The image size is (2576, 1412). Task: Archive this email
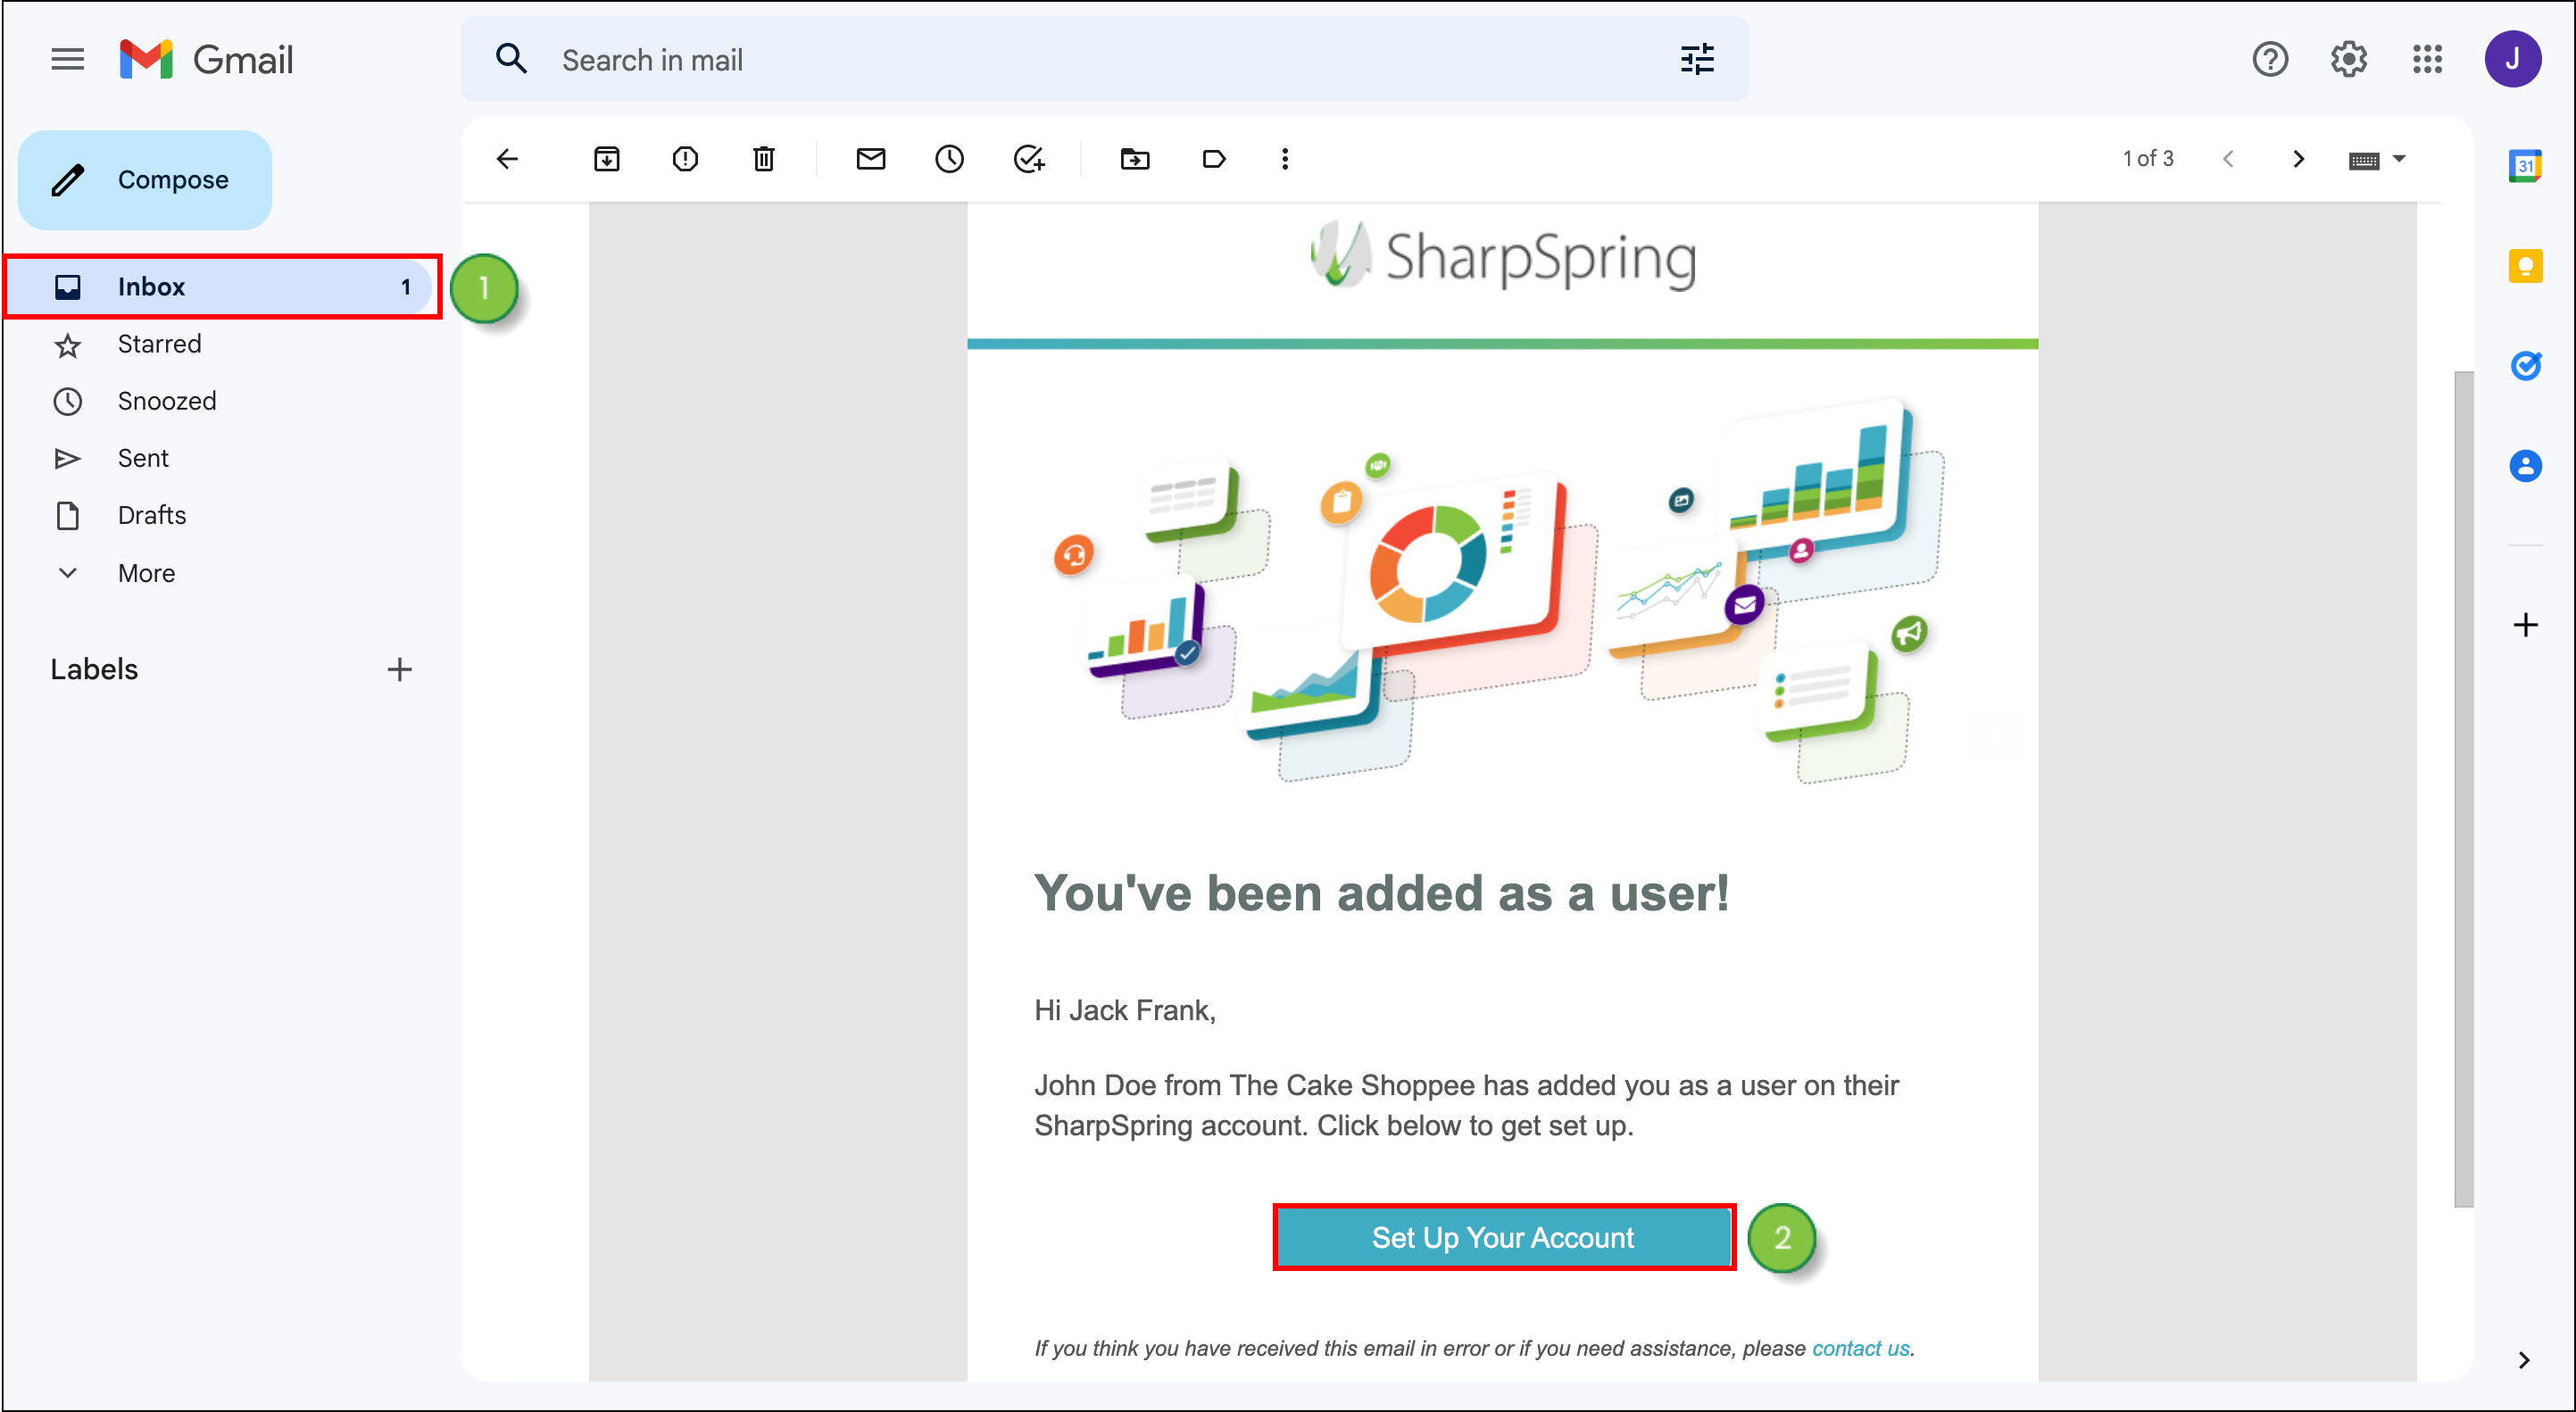point(606,159)
